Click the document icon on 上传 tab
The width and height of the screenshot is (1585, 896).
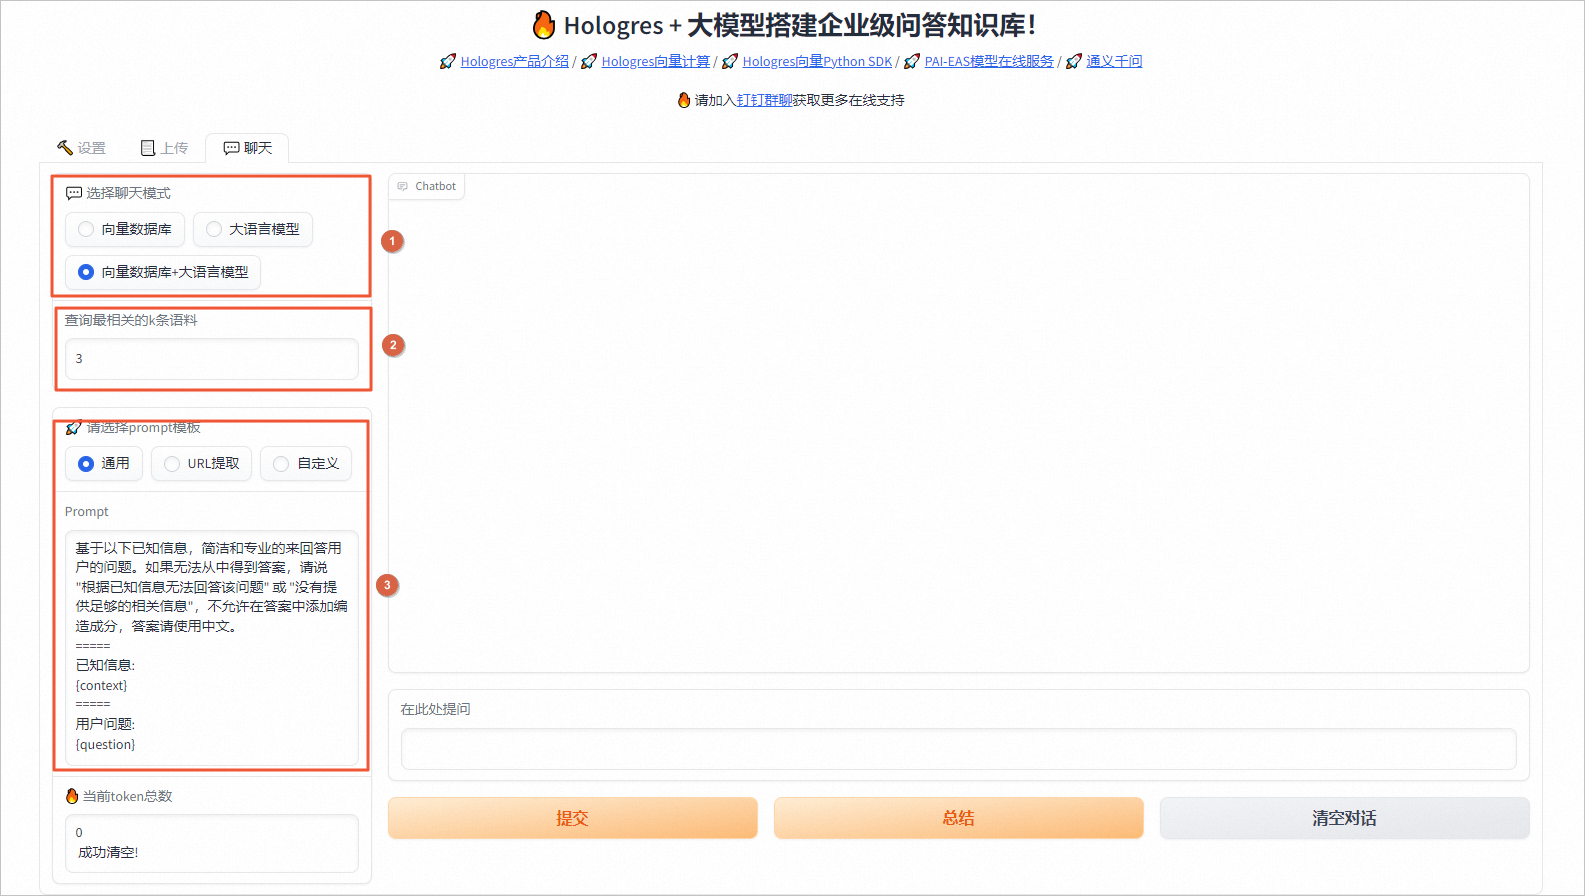click(x=148, y=148)
